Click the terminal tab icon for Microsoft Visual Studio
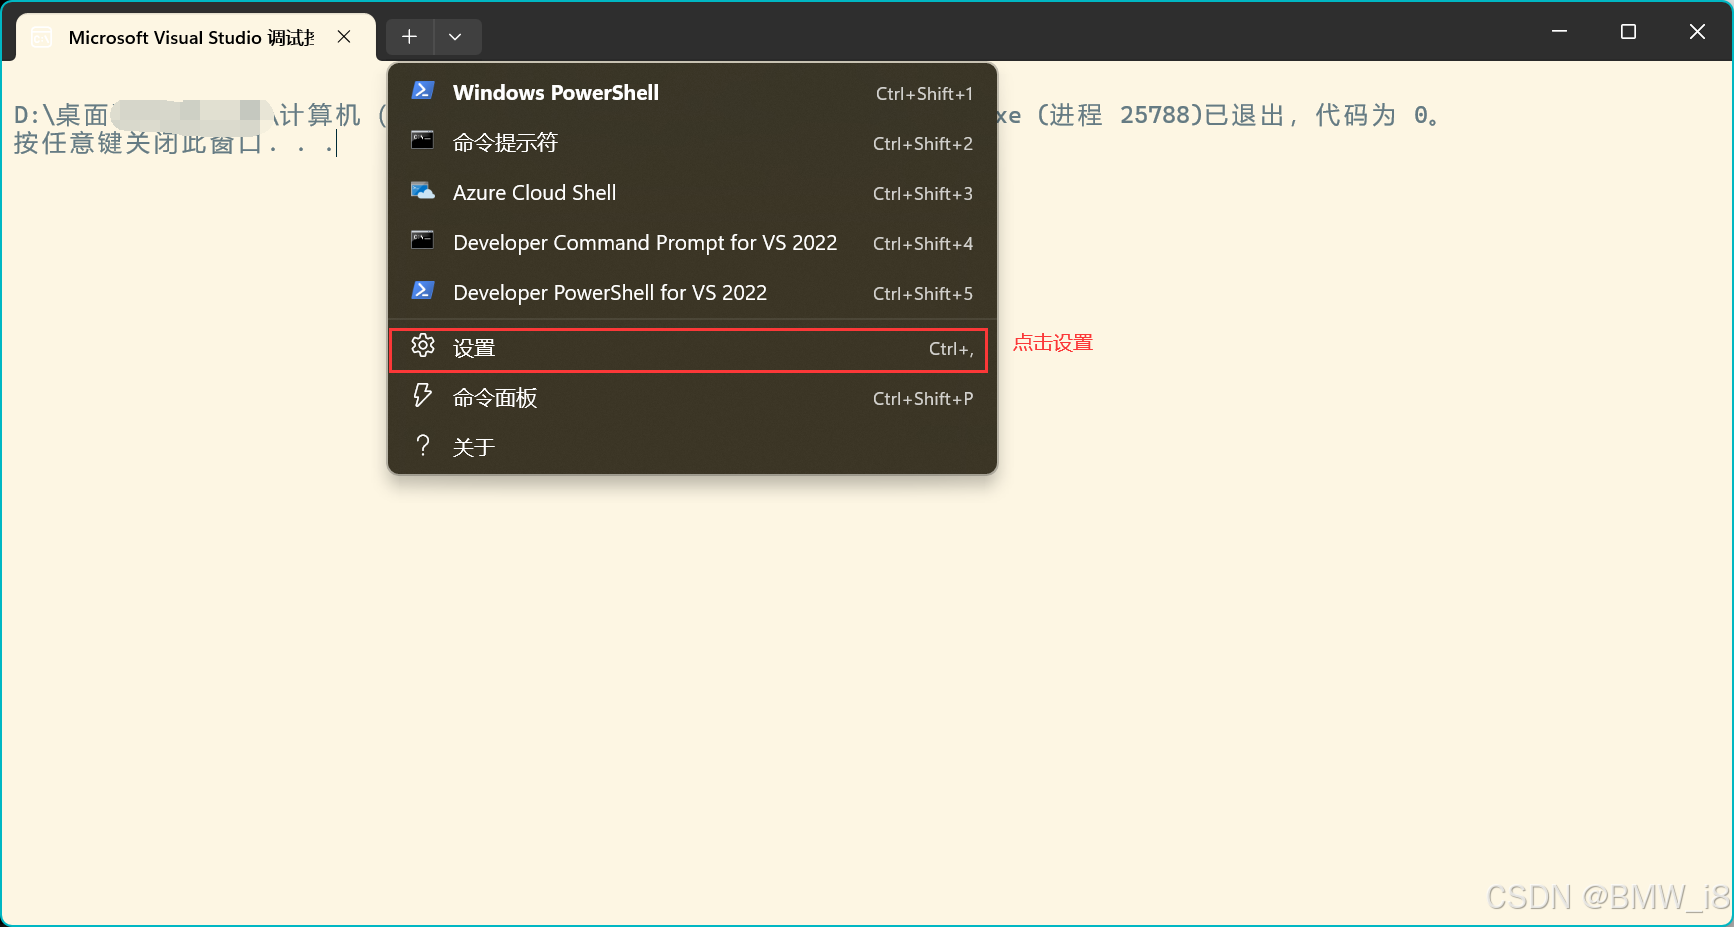1734x927 pixels. (42, 38)
